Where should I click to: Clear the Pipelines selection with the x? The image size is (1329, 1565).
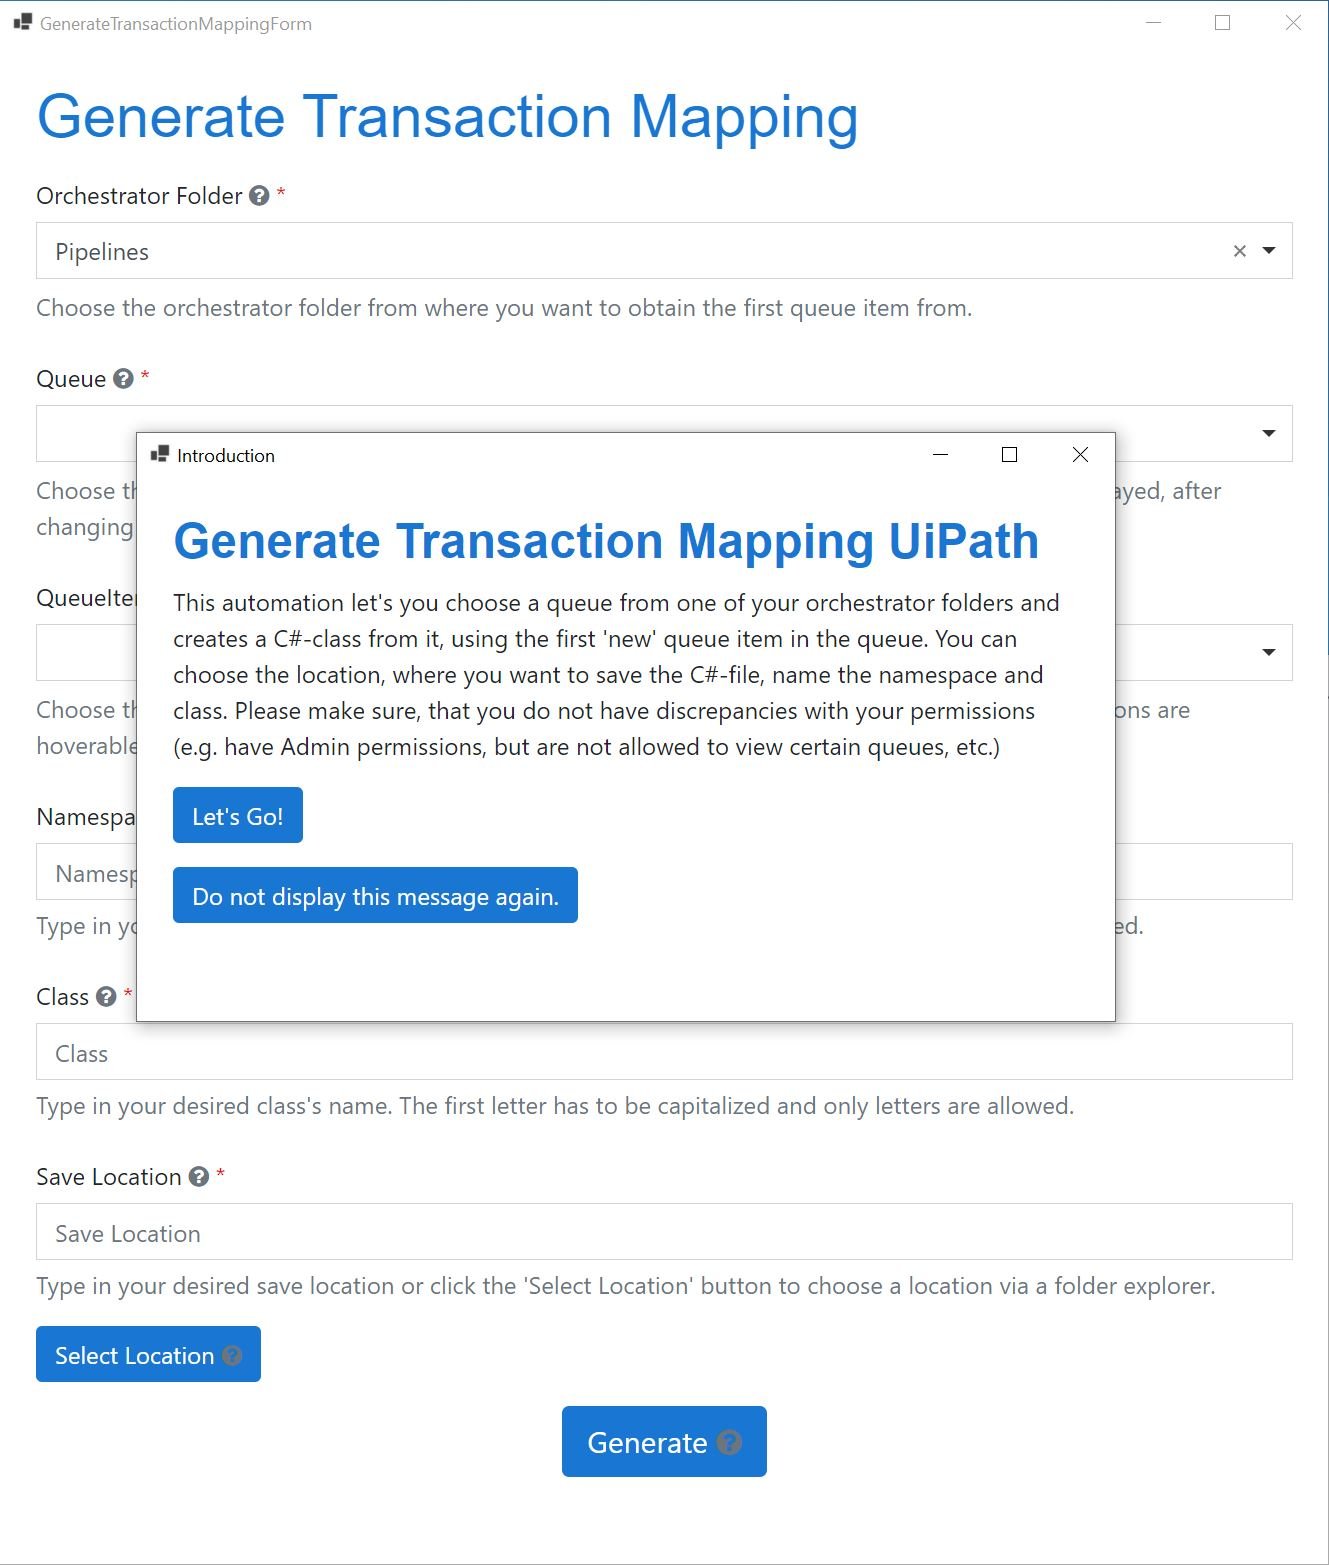tap(1240, 251)
